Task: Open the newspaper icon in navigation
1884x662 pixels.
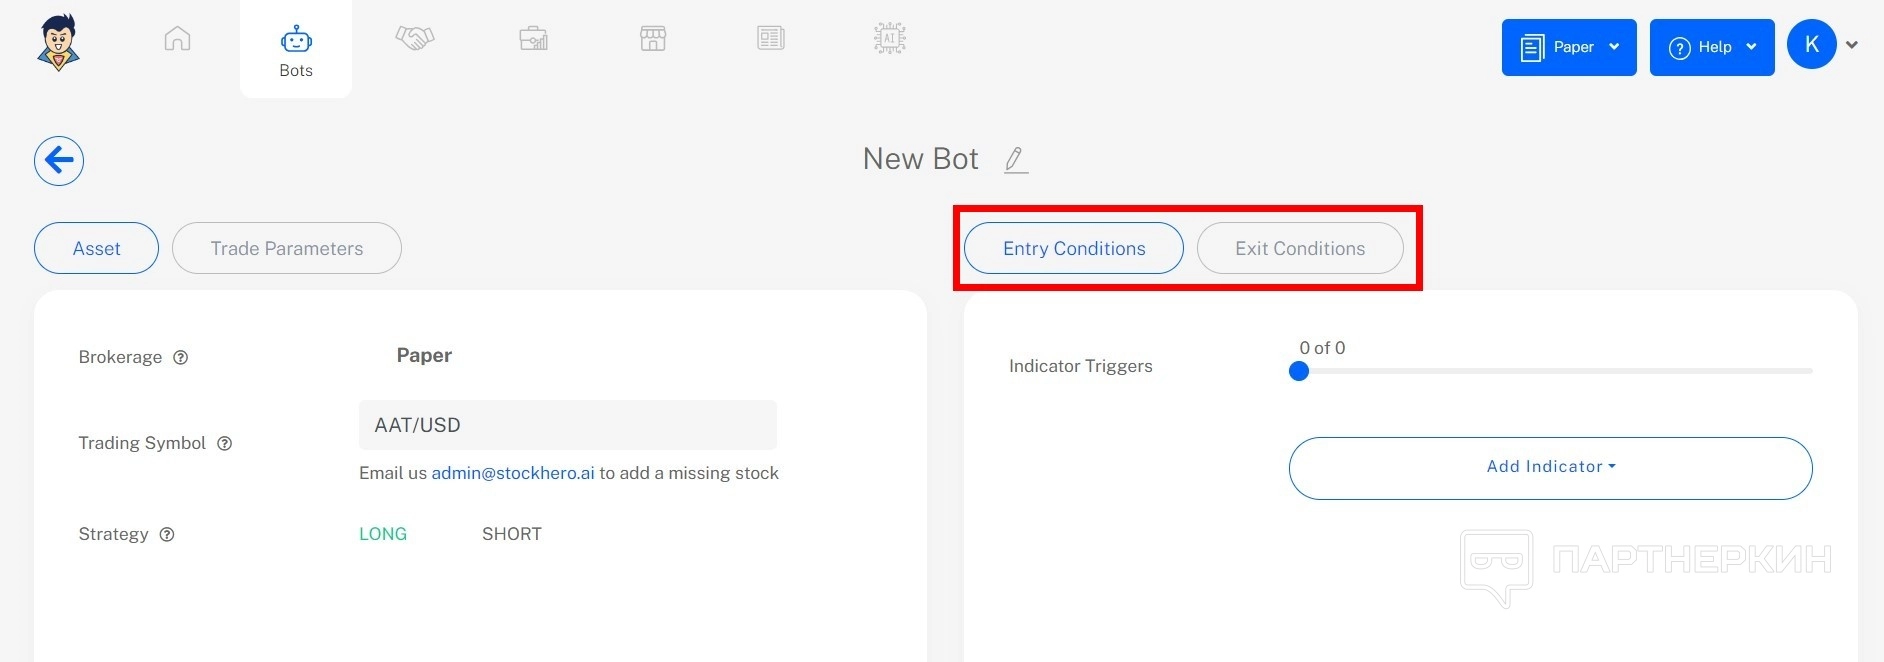Action: point(770,39)
